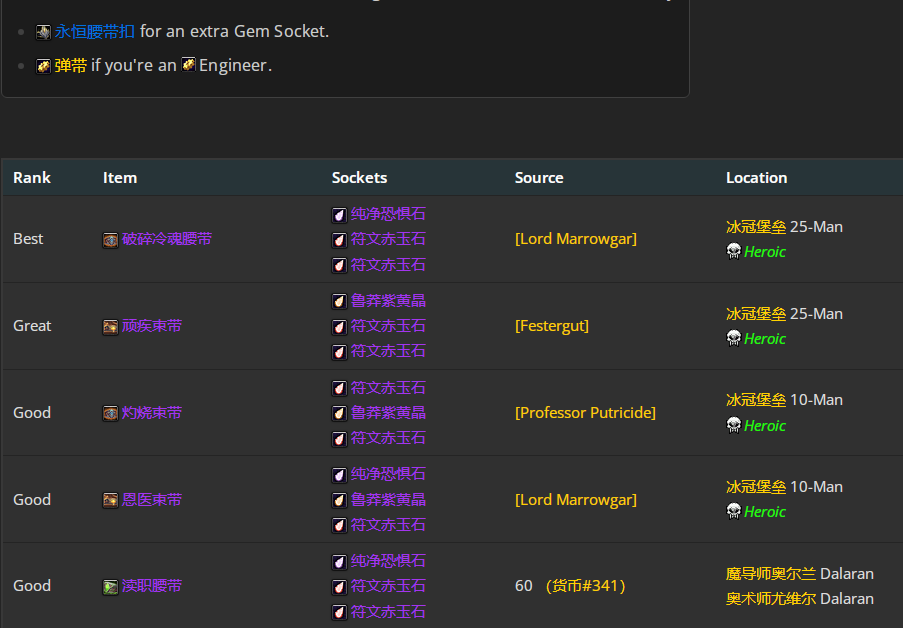This screenshot has width=903, height=628.
Task: Click the 鲁莽紫黄晶 gem icon in the Festergut row
Action: pyautogui.click(x=340, y=301)
